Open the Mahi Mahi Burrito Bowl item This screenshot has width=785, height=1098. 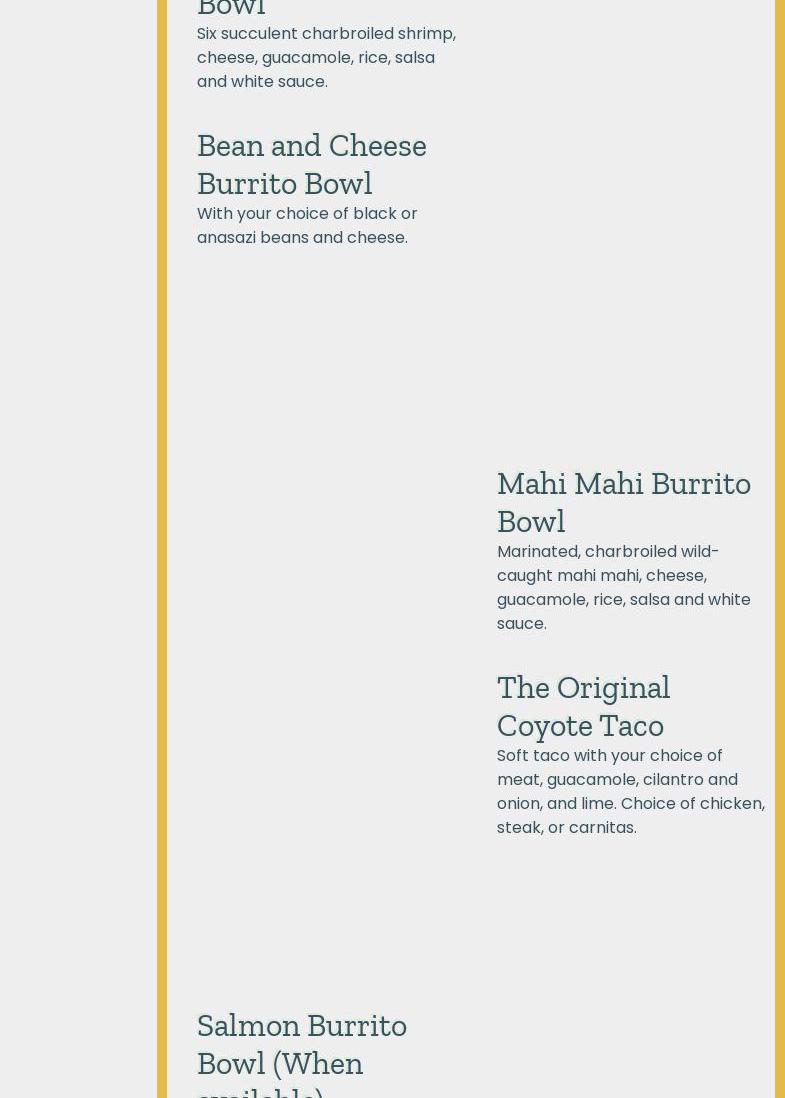click(x=623, y=502)
